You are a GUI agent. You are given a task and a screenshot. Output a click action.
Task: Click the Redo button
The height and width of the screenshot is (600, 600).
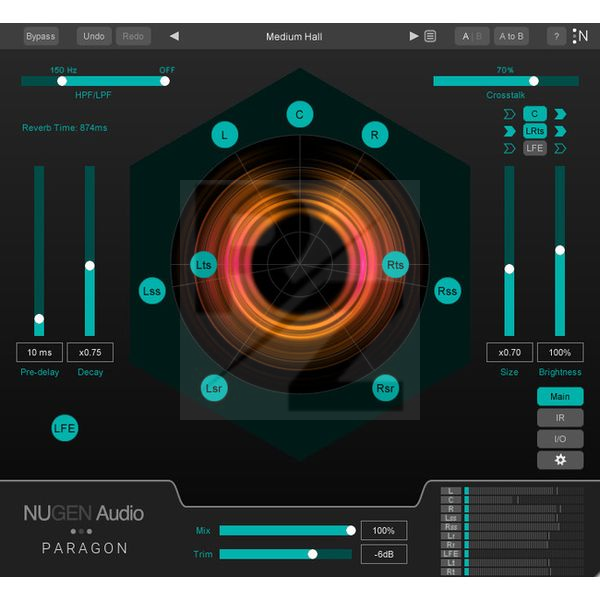[133, 36]
